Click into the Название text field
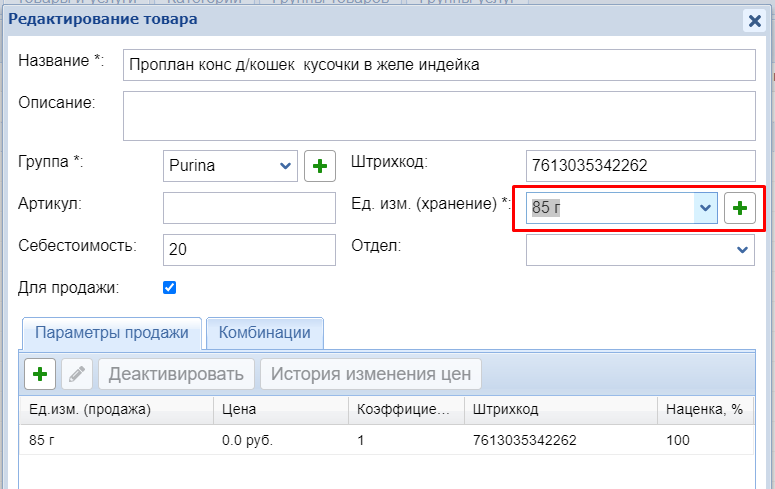The image size is (775, 489). pyautogui.click(x=438, y=65)
